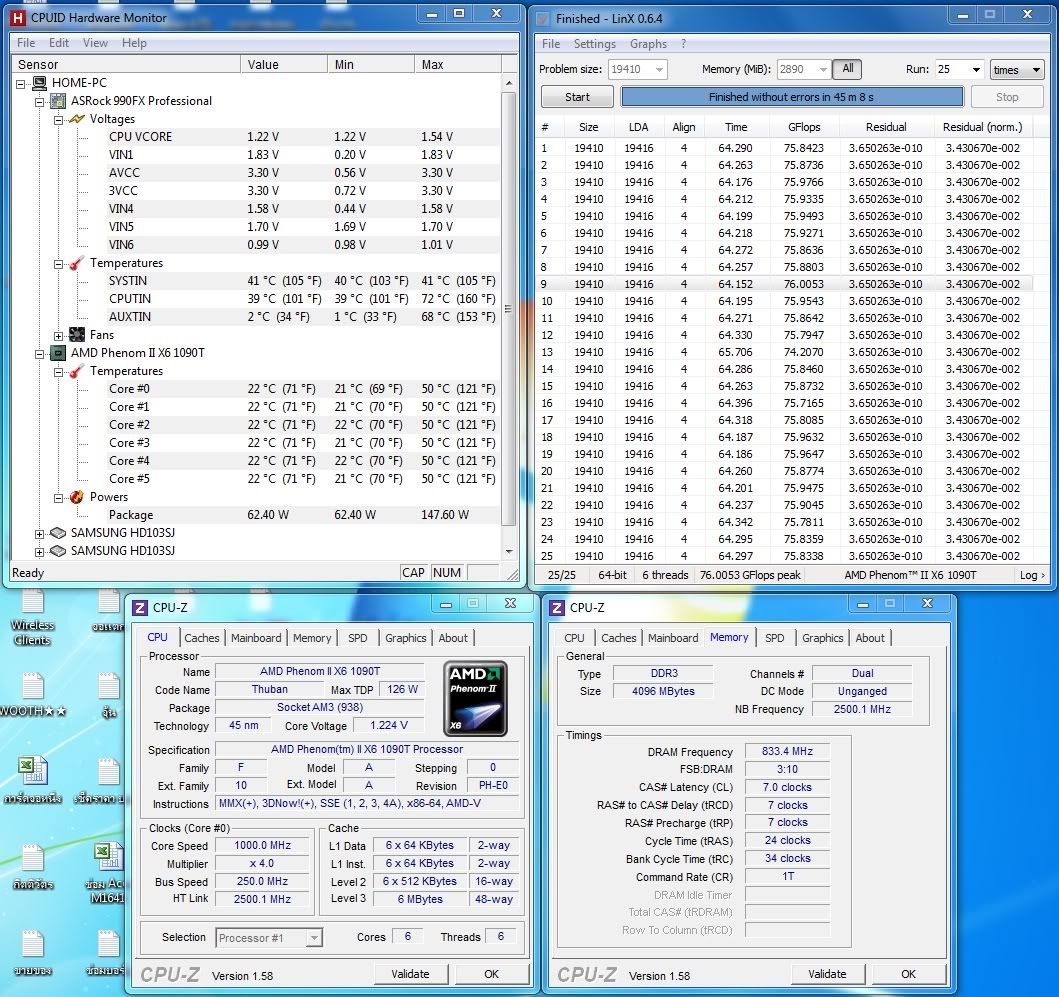Click the upper SAMSUNG HD103SJ drive icon

tap(59, 533)
